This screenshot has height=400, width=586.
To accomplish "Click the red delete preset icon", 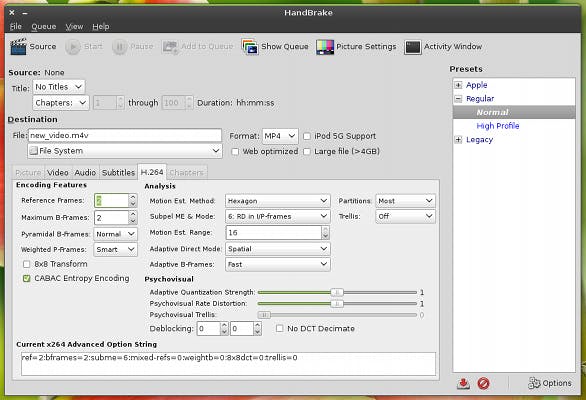I will pyautogui.click(x=483, y=383).
